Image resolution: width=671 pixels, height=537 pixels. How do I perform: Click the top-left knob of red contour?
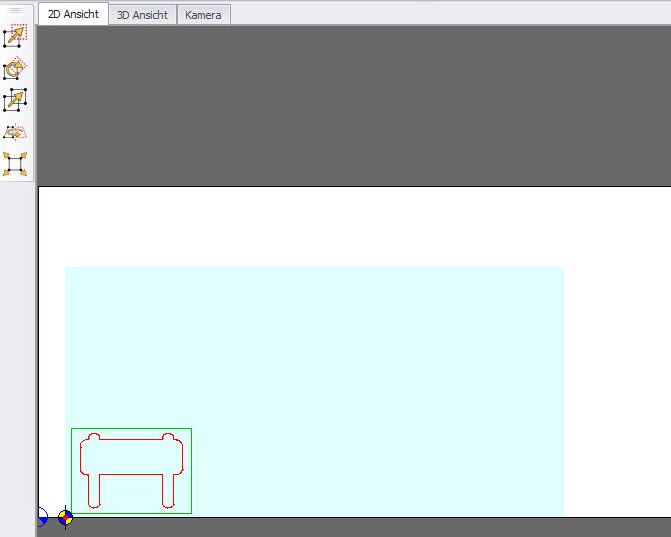(x=93, y=437)
